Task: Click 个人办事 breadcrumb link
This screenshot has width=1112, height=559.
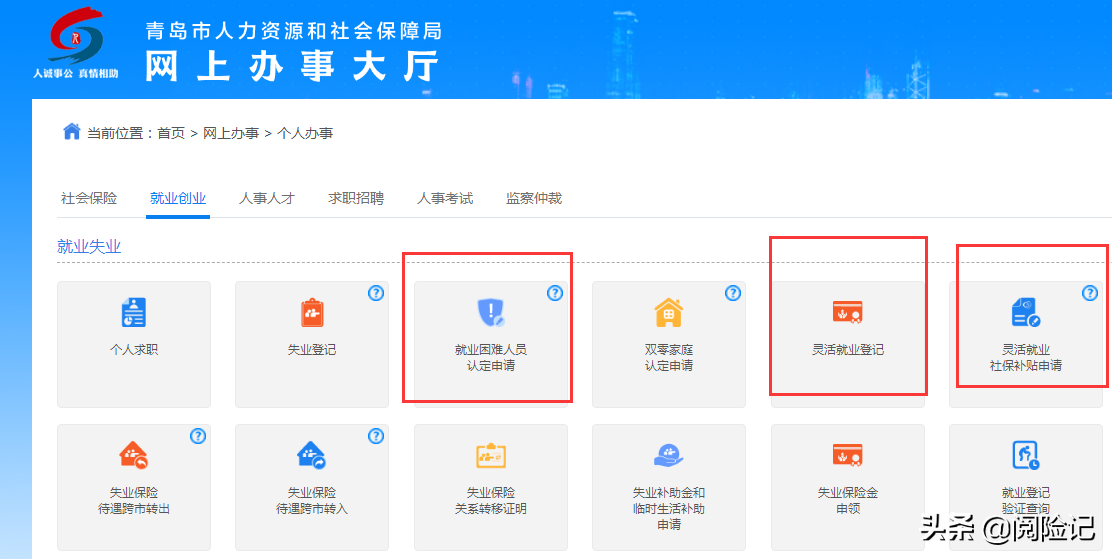Action: click(x=305, y=133)
